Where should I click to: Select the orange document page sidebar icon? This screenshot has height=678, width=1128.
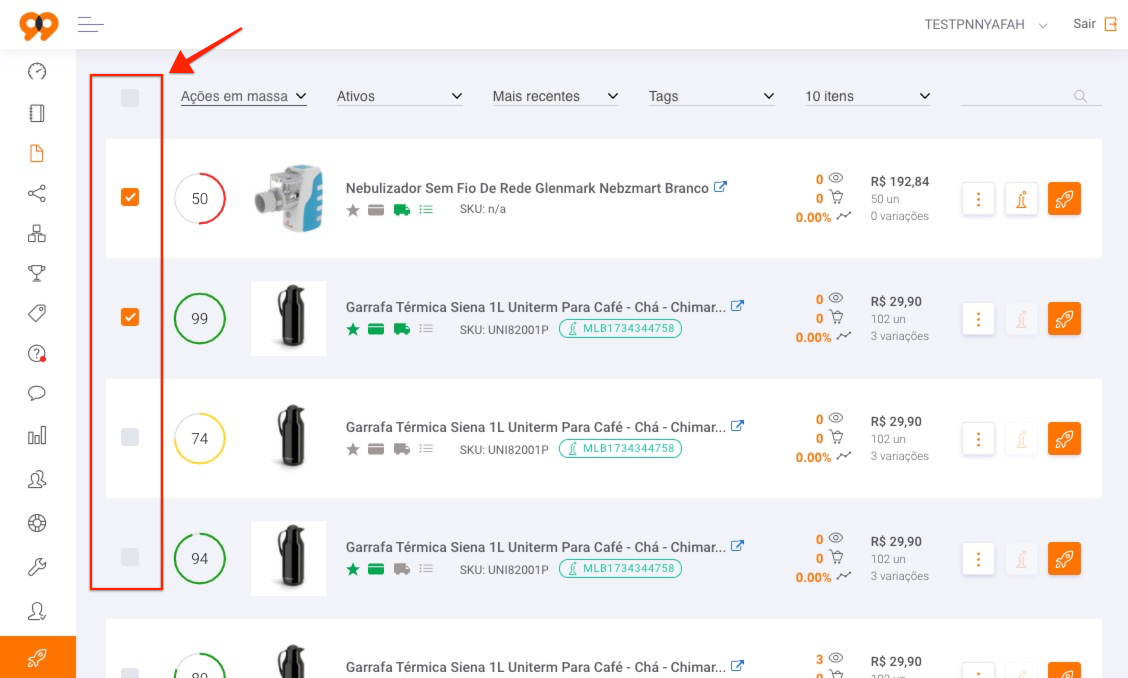[37, 153]
